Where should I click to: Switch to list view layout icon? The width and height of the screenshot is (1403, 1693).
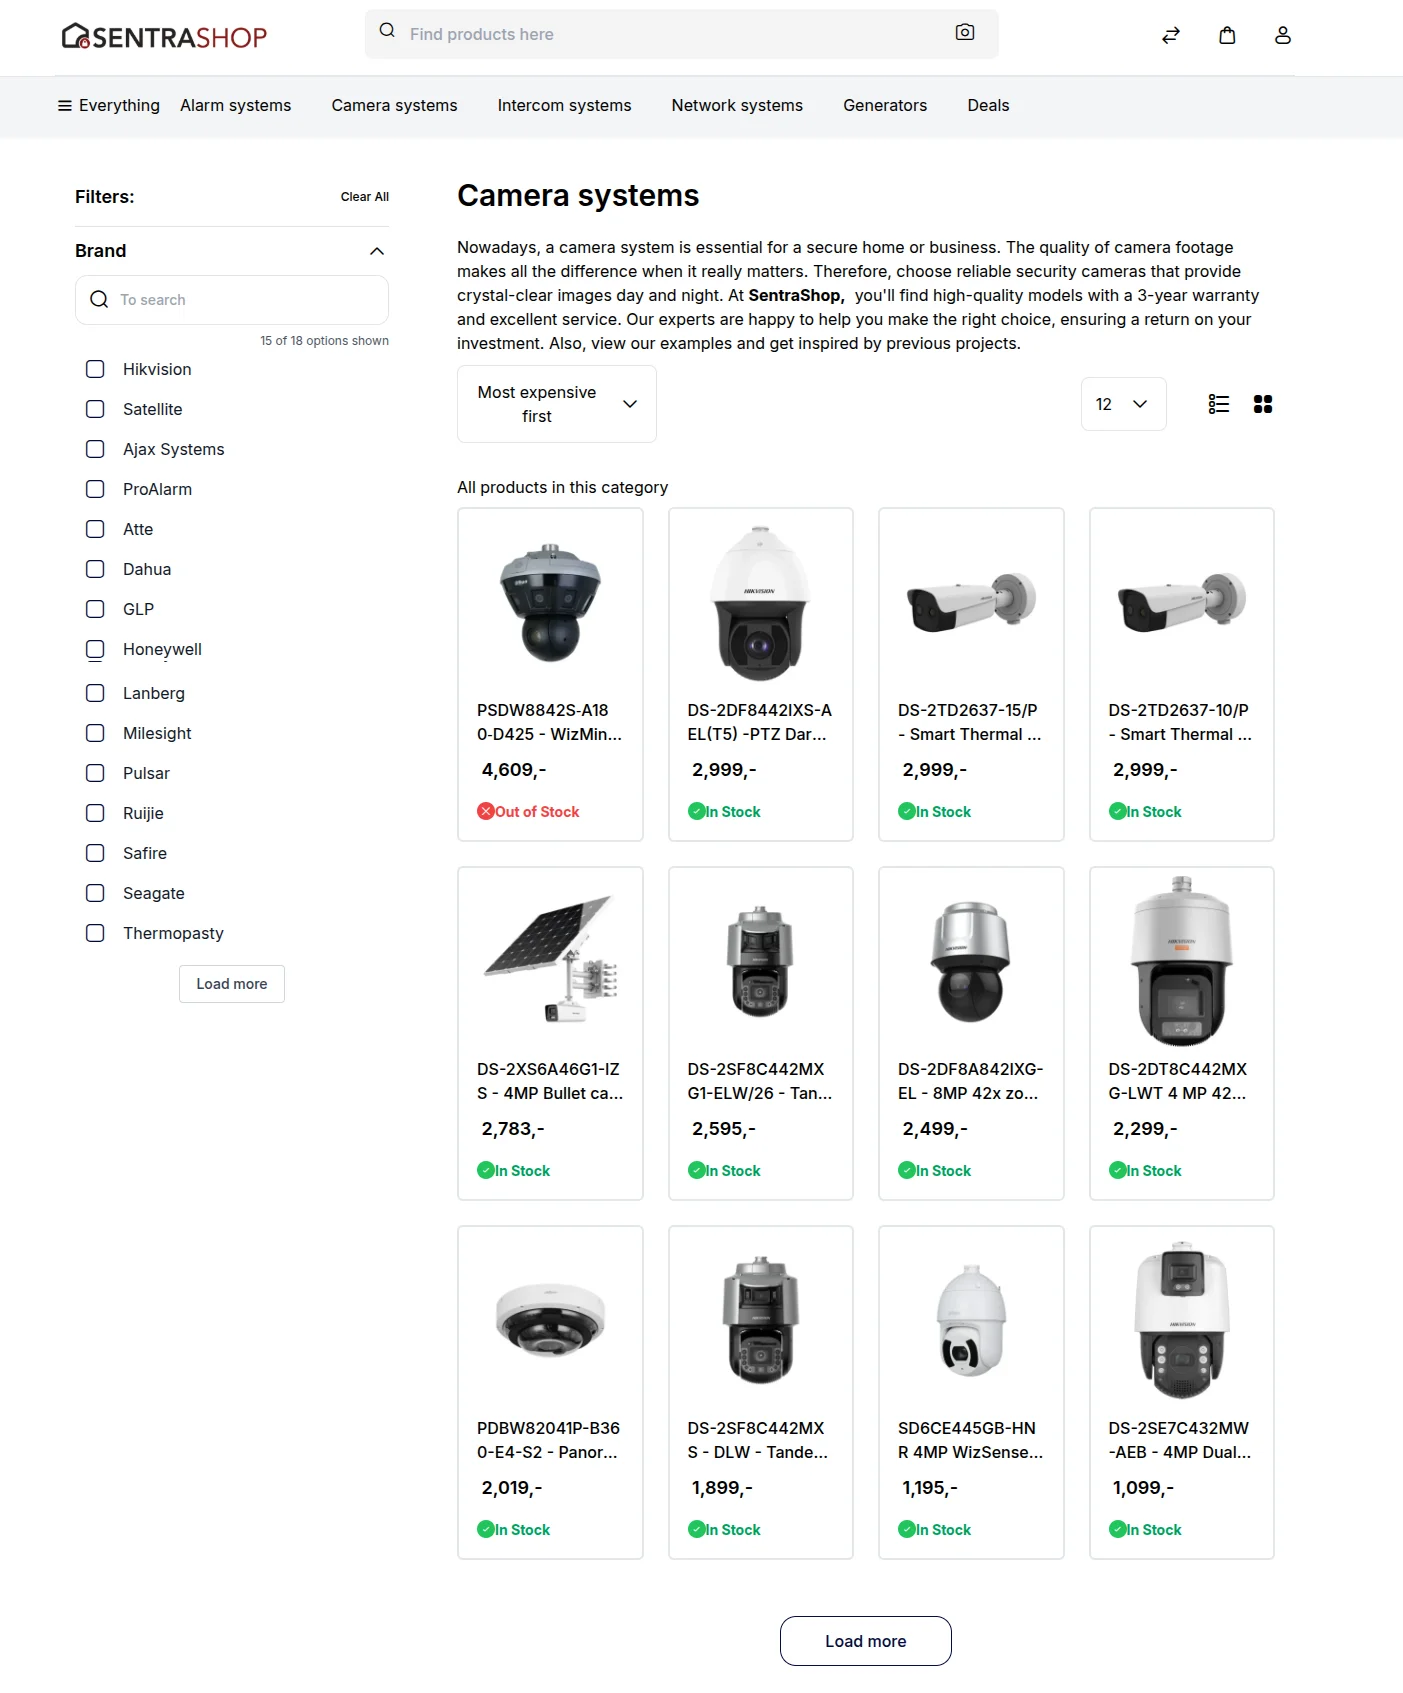[1219, 404]
